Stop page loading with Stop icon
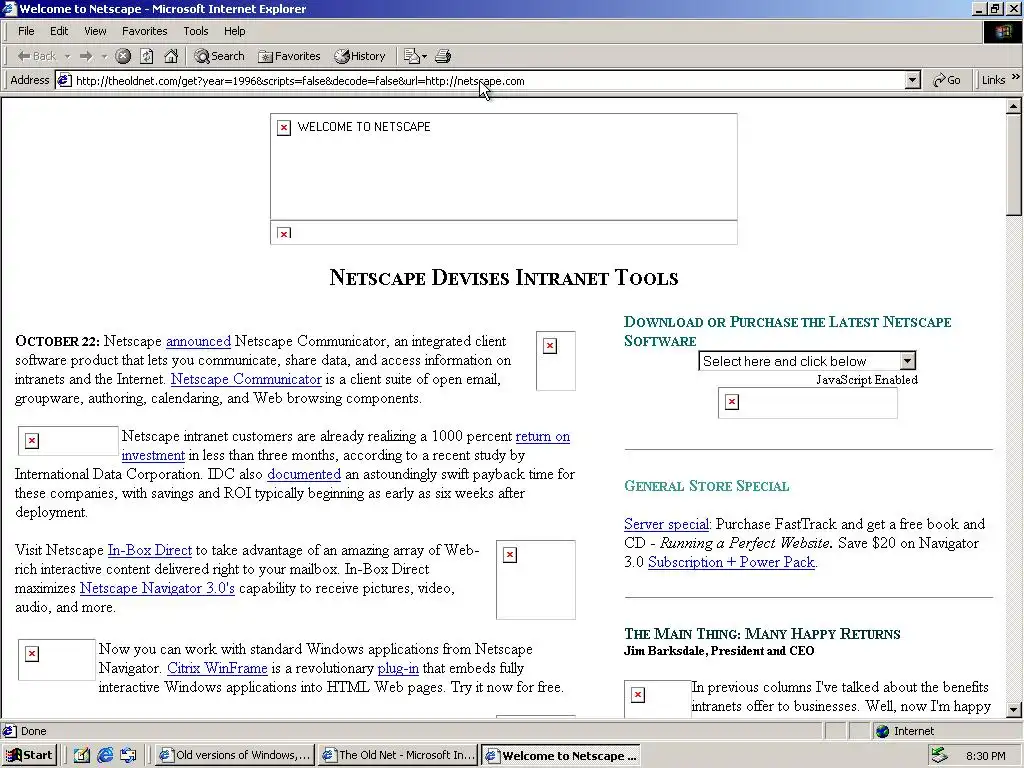 (123, 56)
